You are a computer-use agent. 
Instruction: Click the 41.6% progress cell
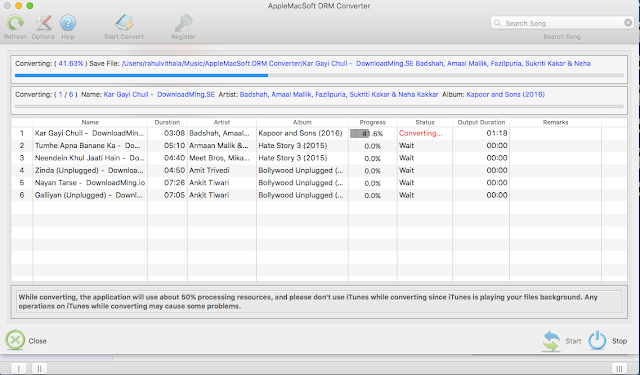click(372, 133)
